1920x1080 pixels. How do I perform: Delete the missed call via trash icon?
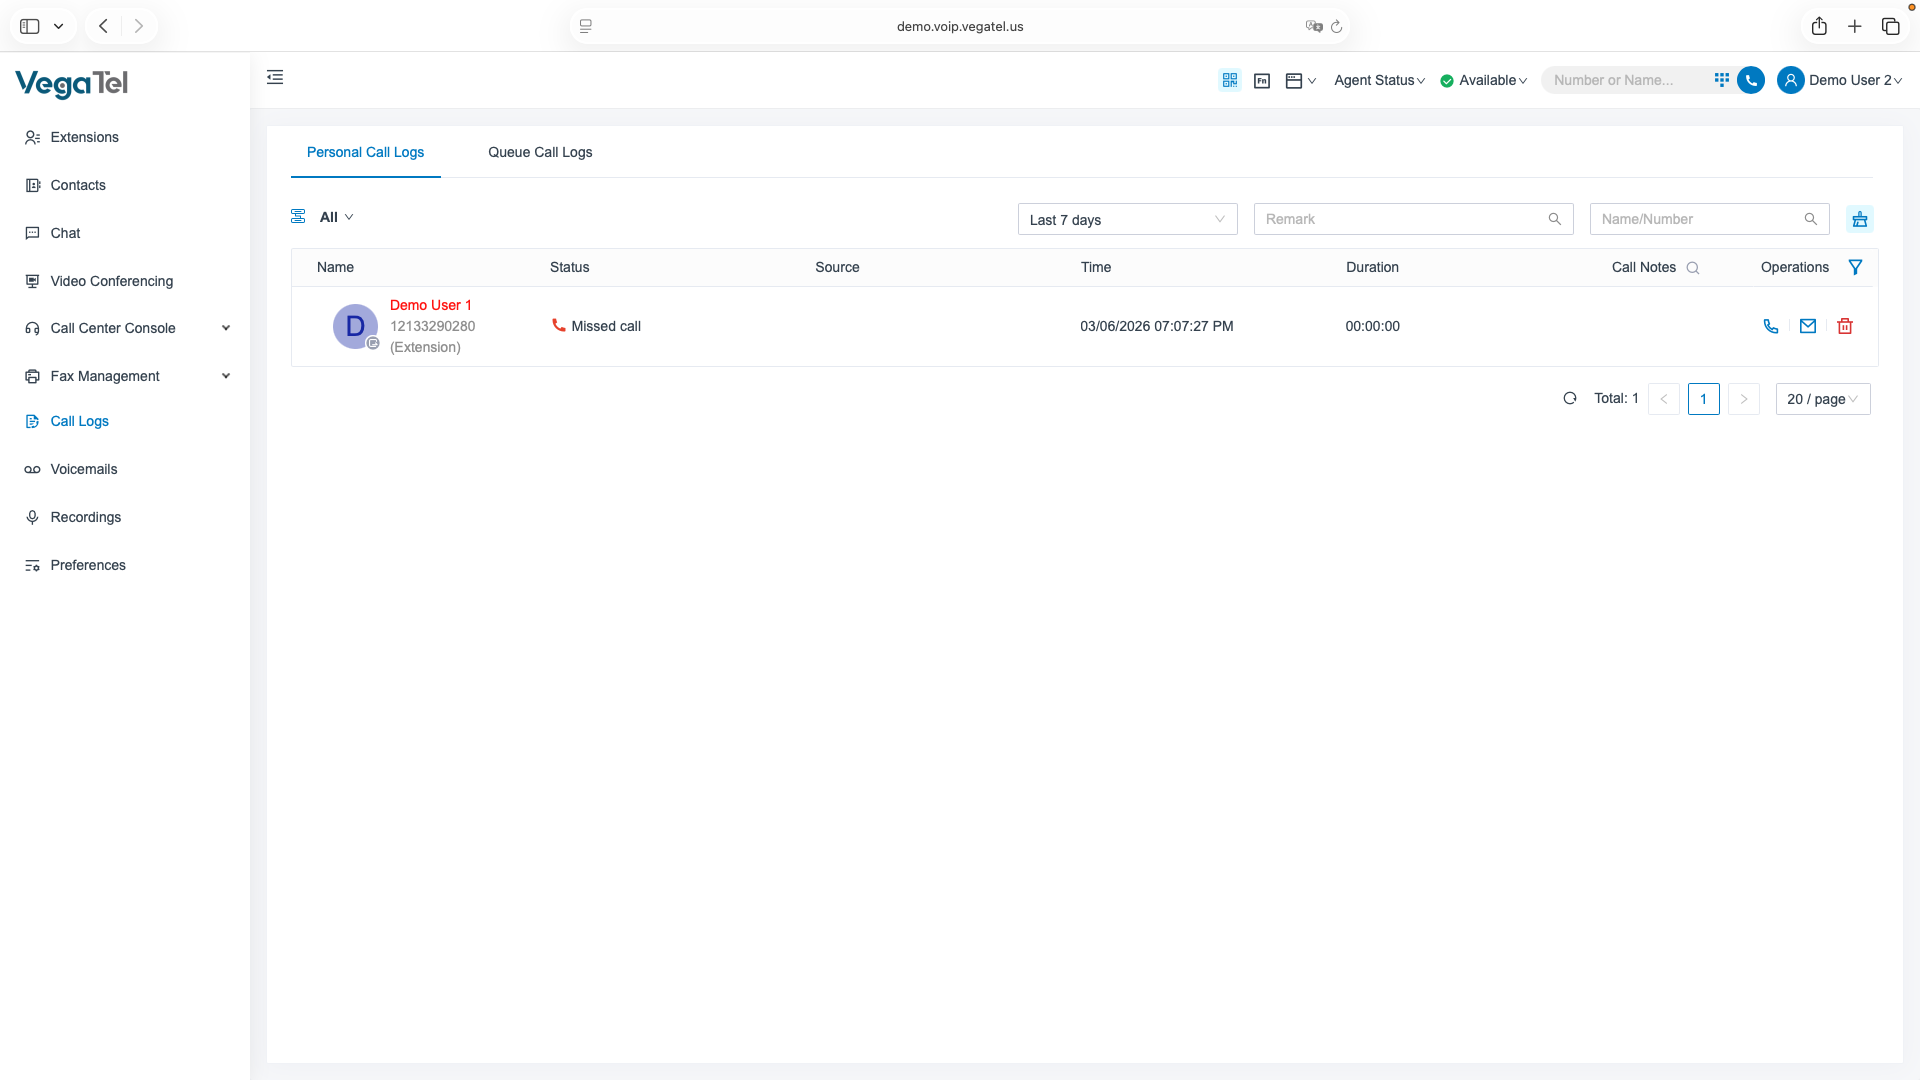[1844, 326]
